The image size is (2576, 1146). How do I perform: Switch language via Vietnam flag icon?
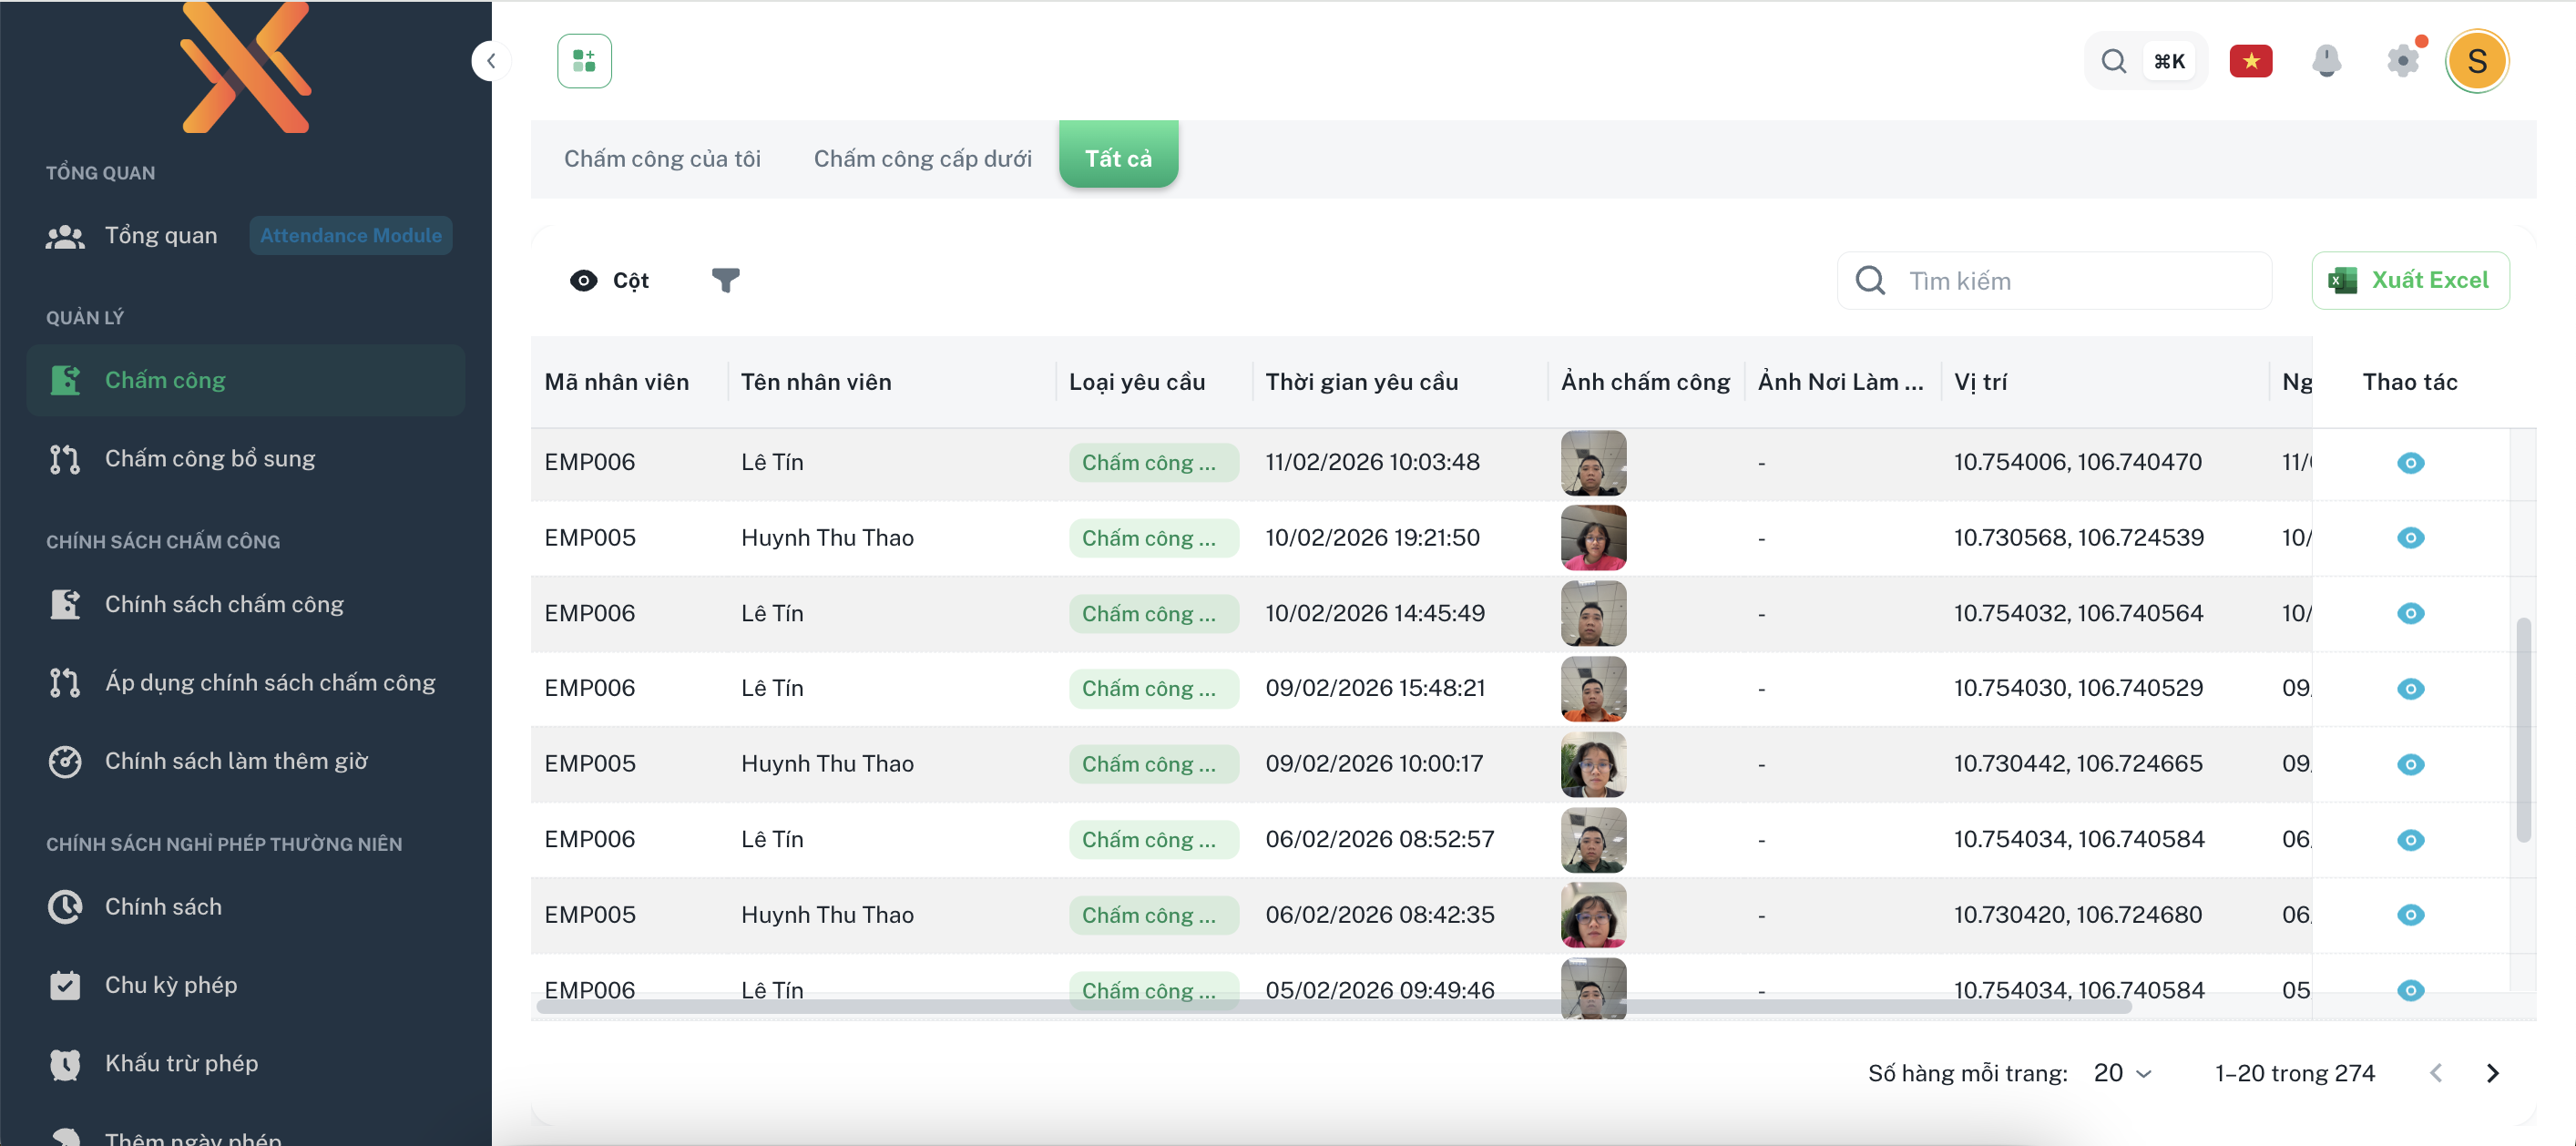pos(2250,61)
